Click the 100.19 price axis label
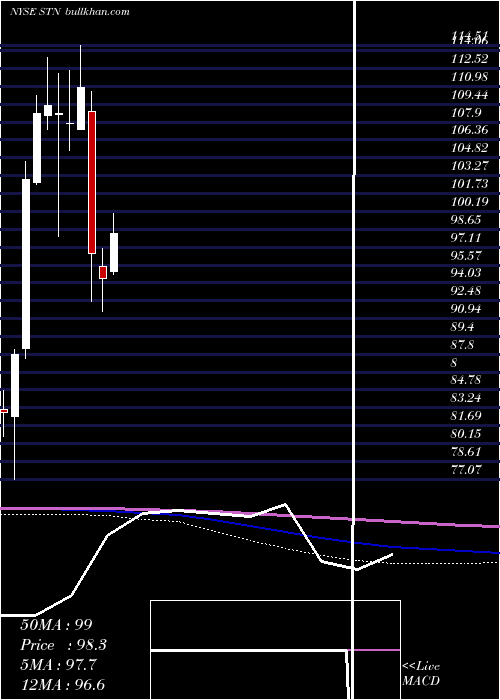 [469, 201]
